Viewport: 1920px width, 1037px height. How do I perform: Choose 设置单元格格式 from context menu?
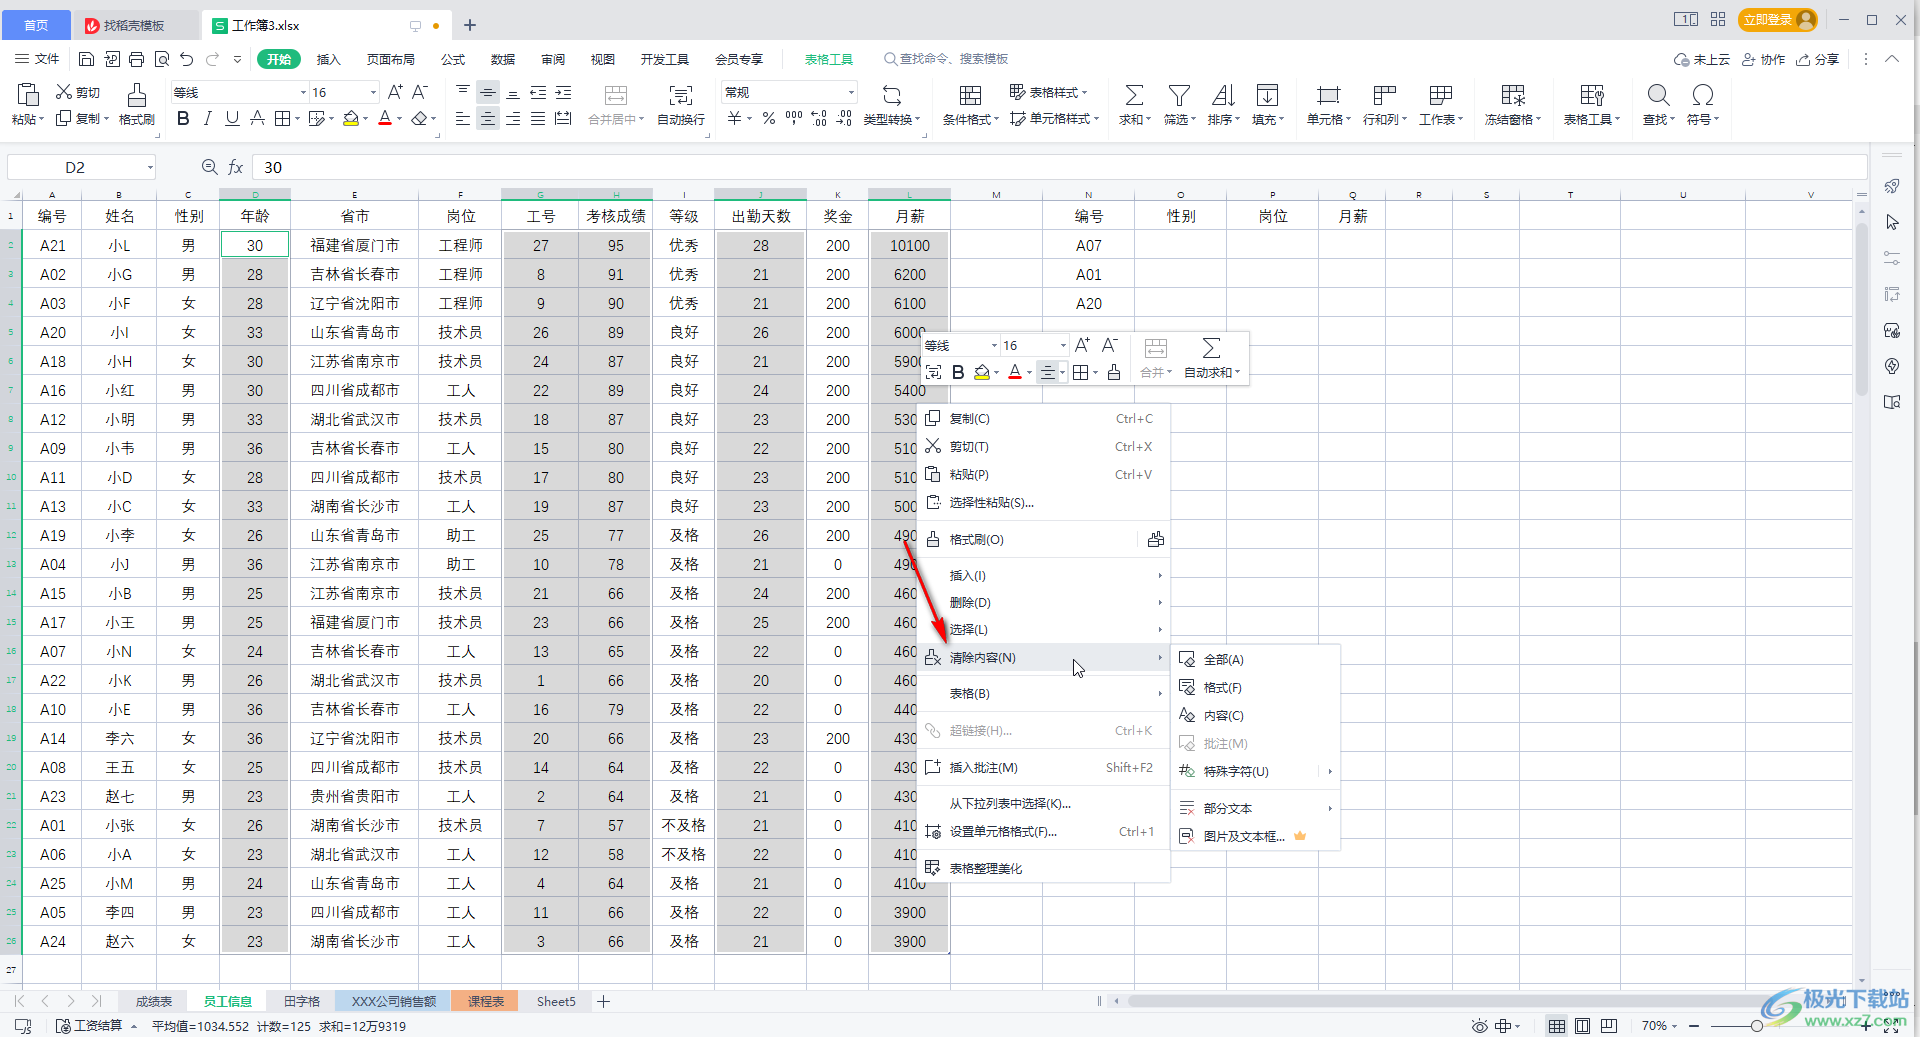[1043, 832]
